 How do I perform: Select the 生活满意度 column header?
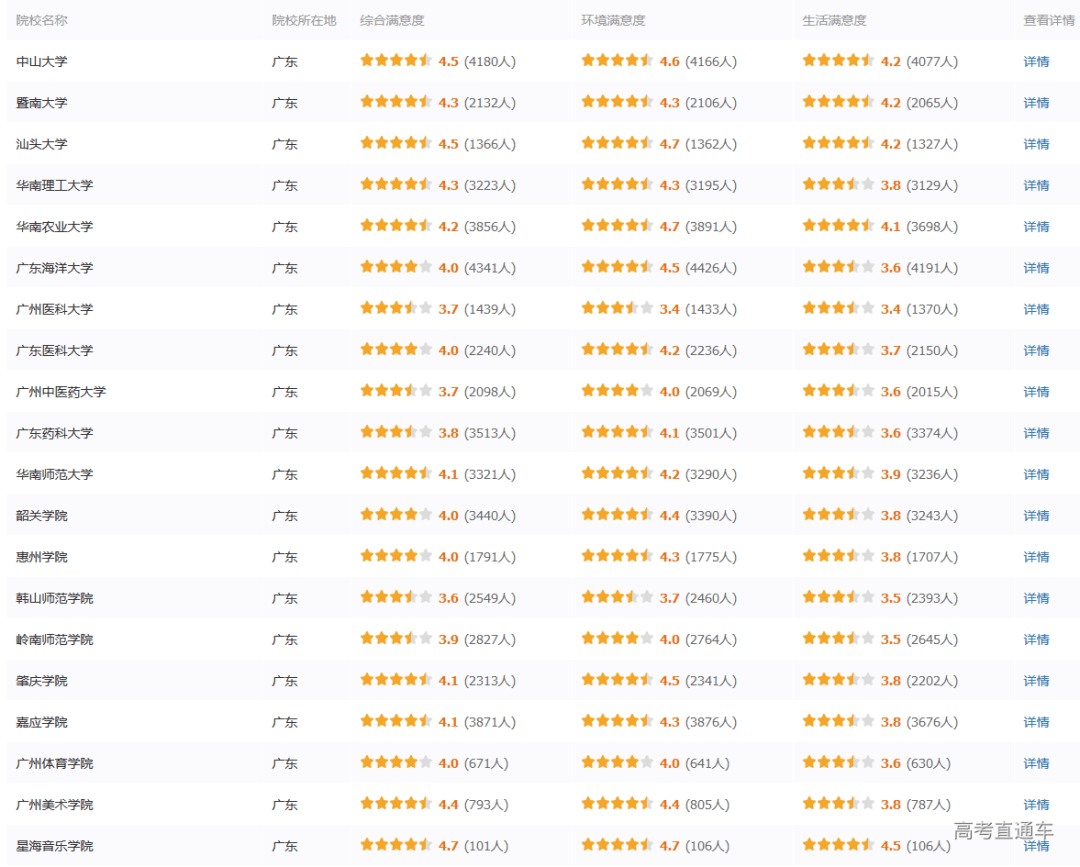(x=834, y=21)
